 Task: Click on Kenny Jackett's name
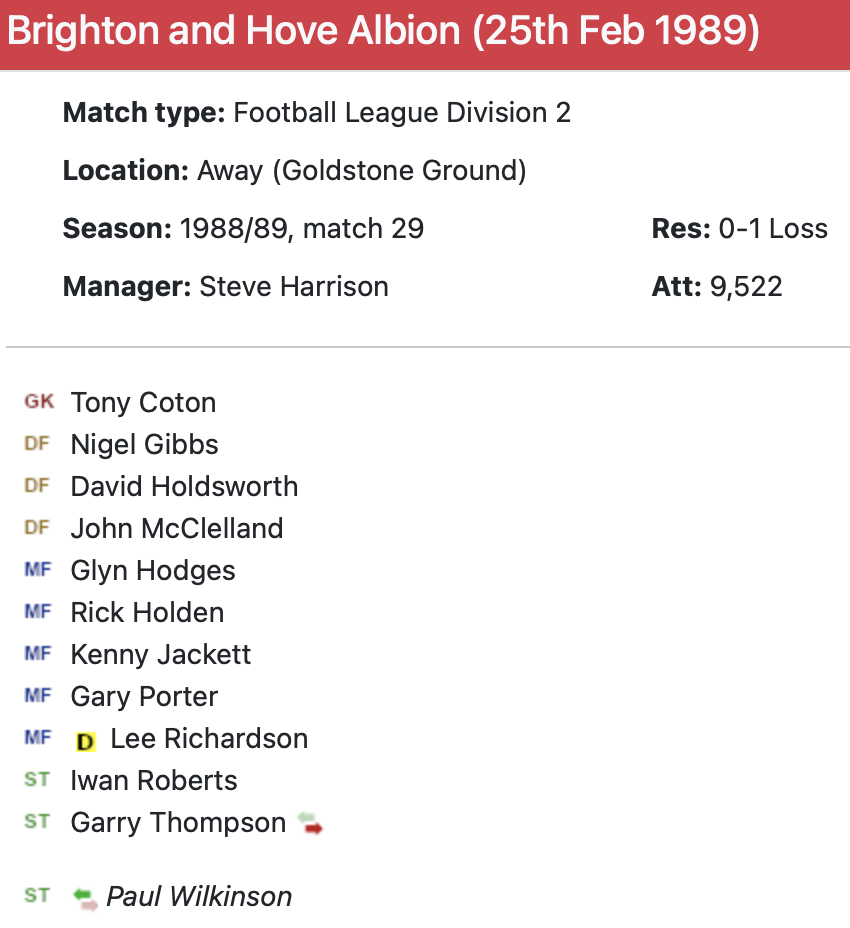tap(160, 655)
